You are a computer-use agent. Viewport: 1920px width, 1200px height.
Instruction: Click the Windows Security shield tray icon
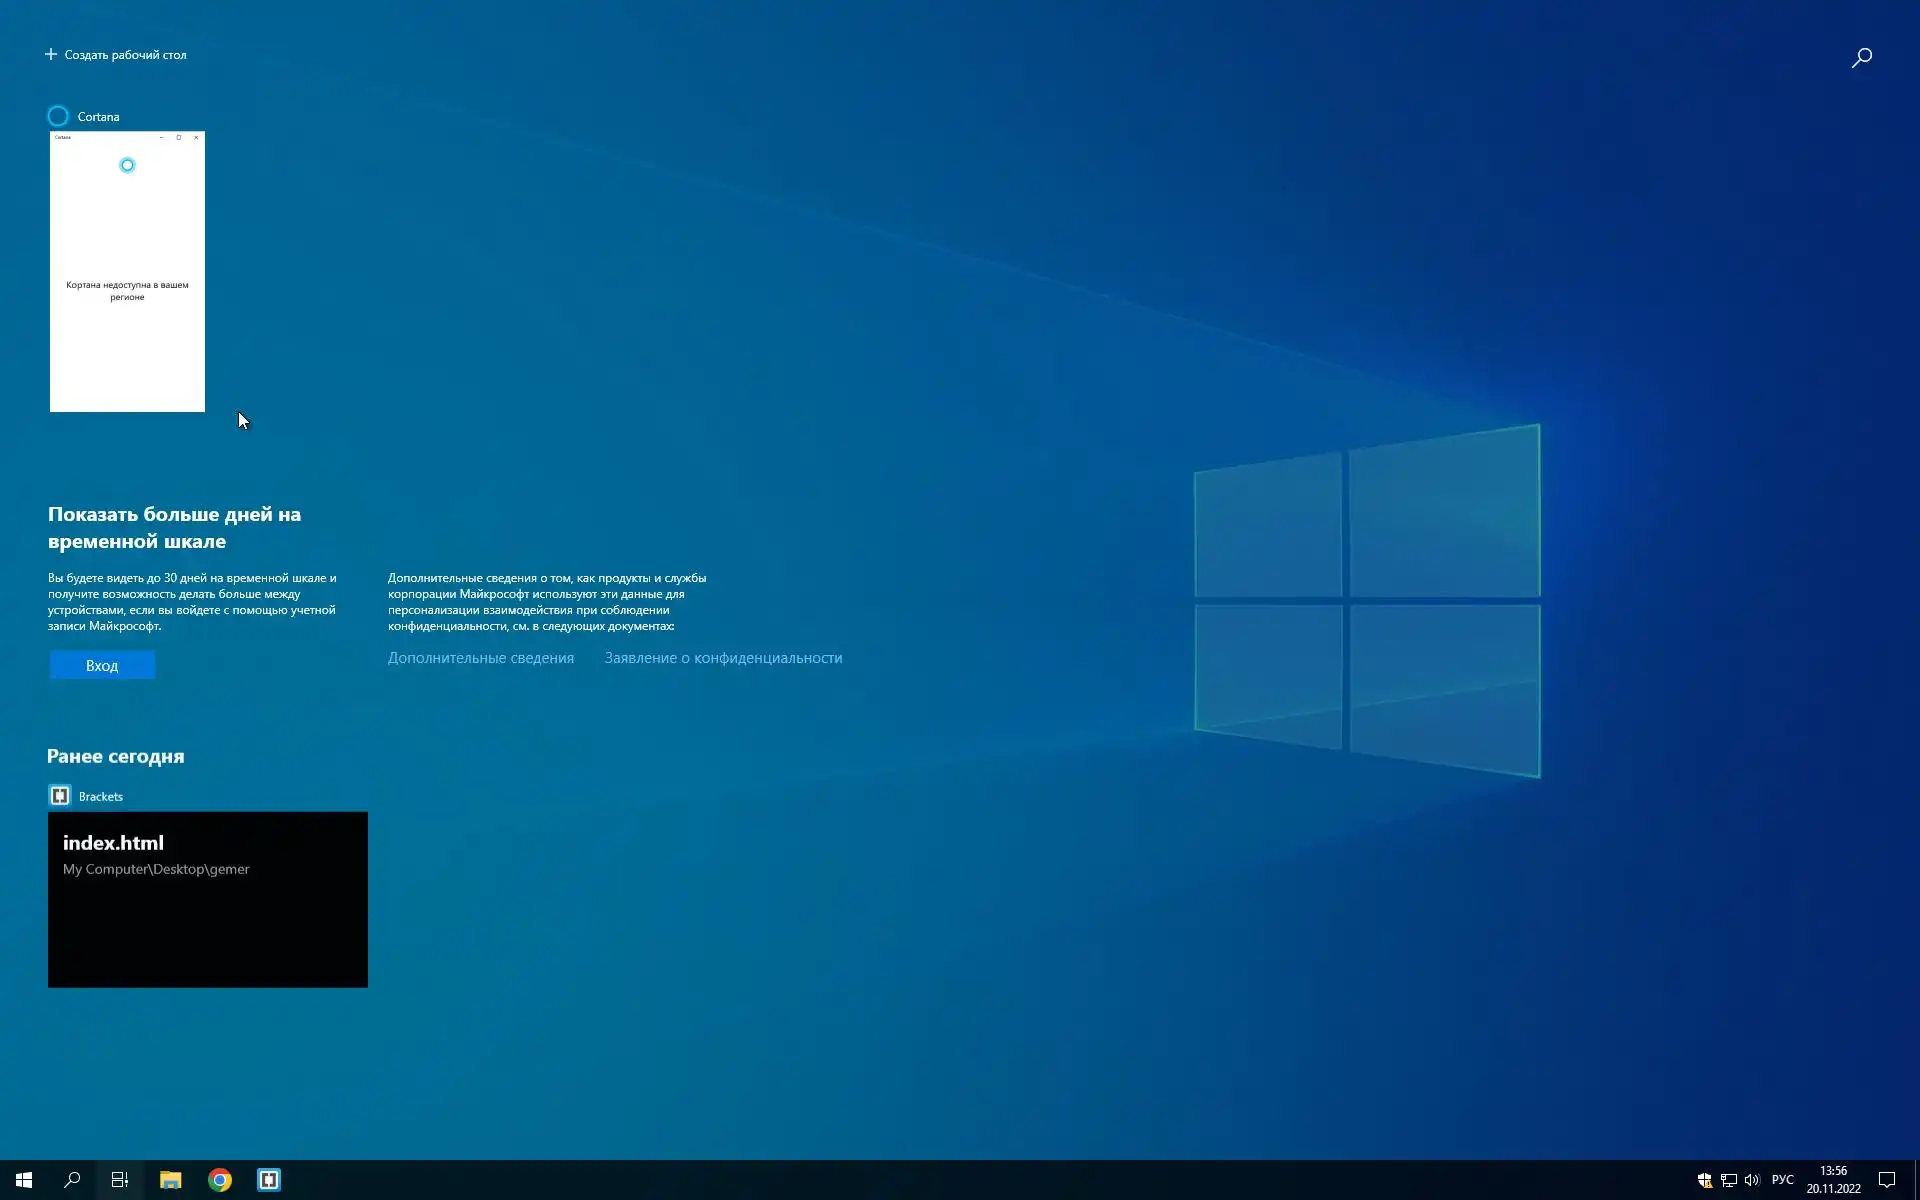(1705, 1180)
